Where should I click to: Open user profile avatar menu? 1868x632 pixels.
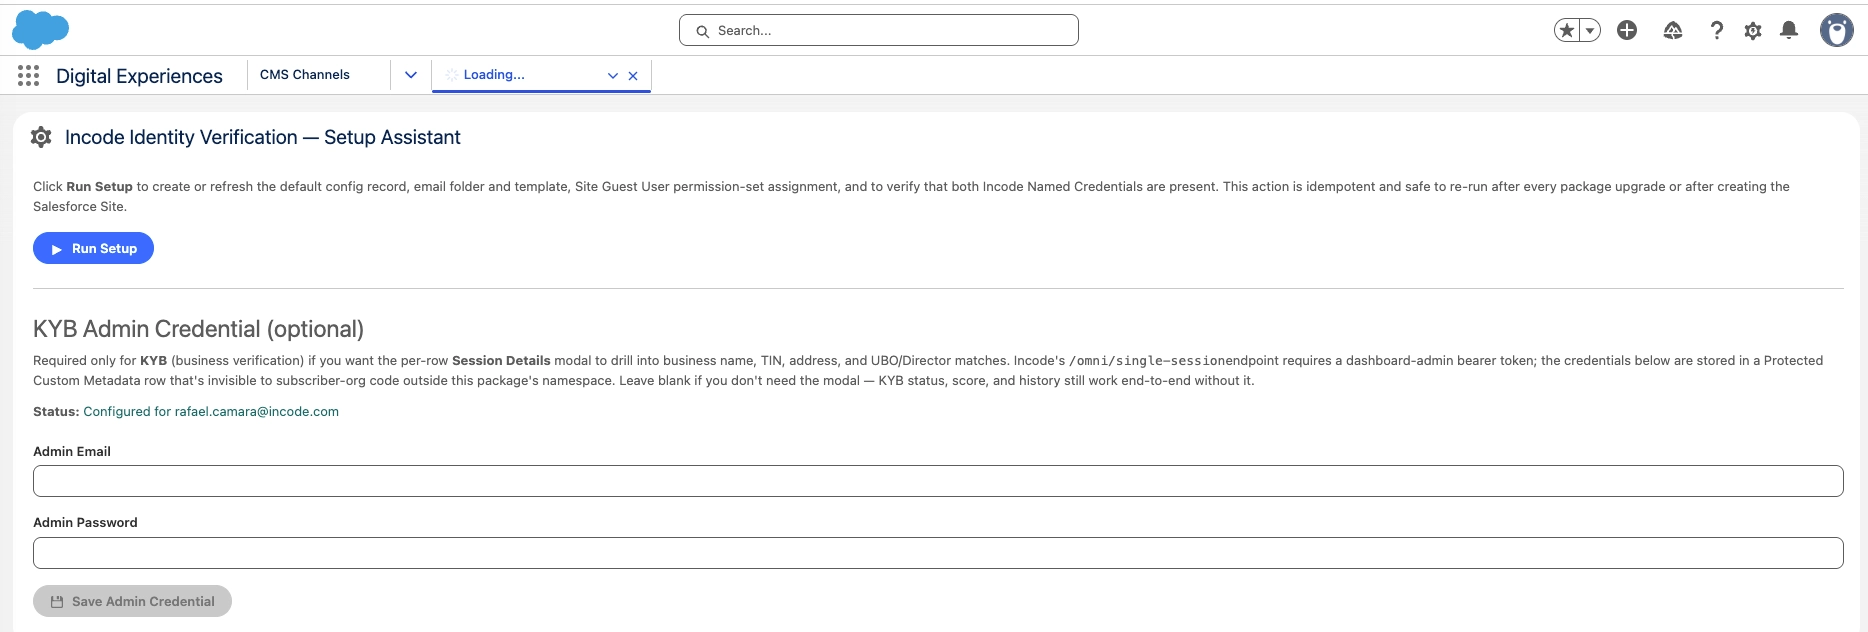click(1837, 30)
